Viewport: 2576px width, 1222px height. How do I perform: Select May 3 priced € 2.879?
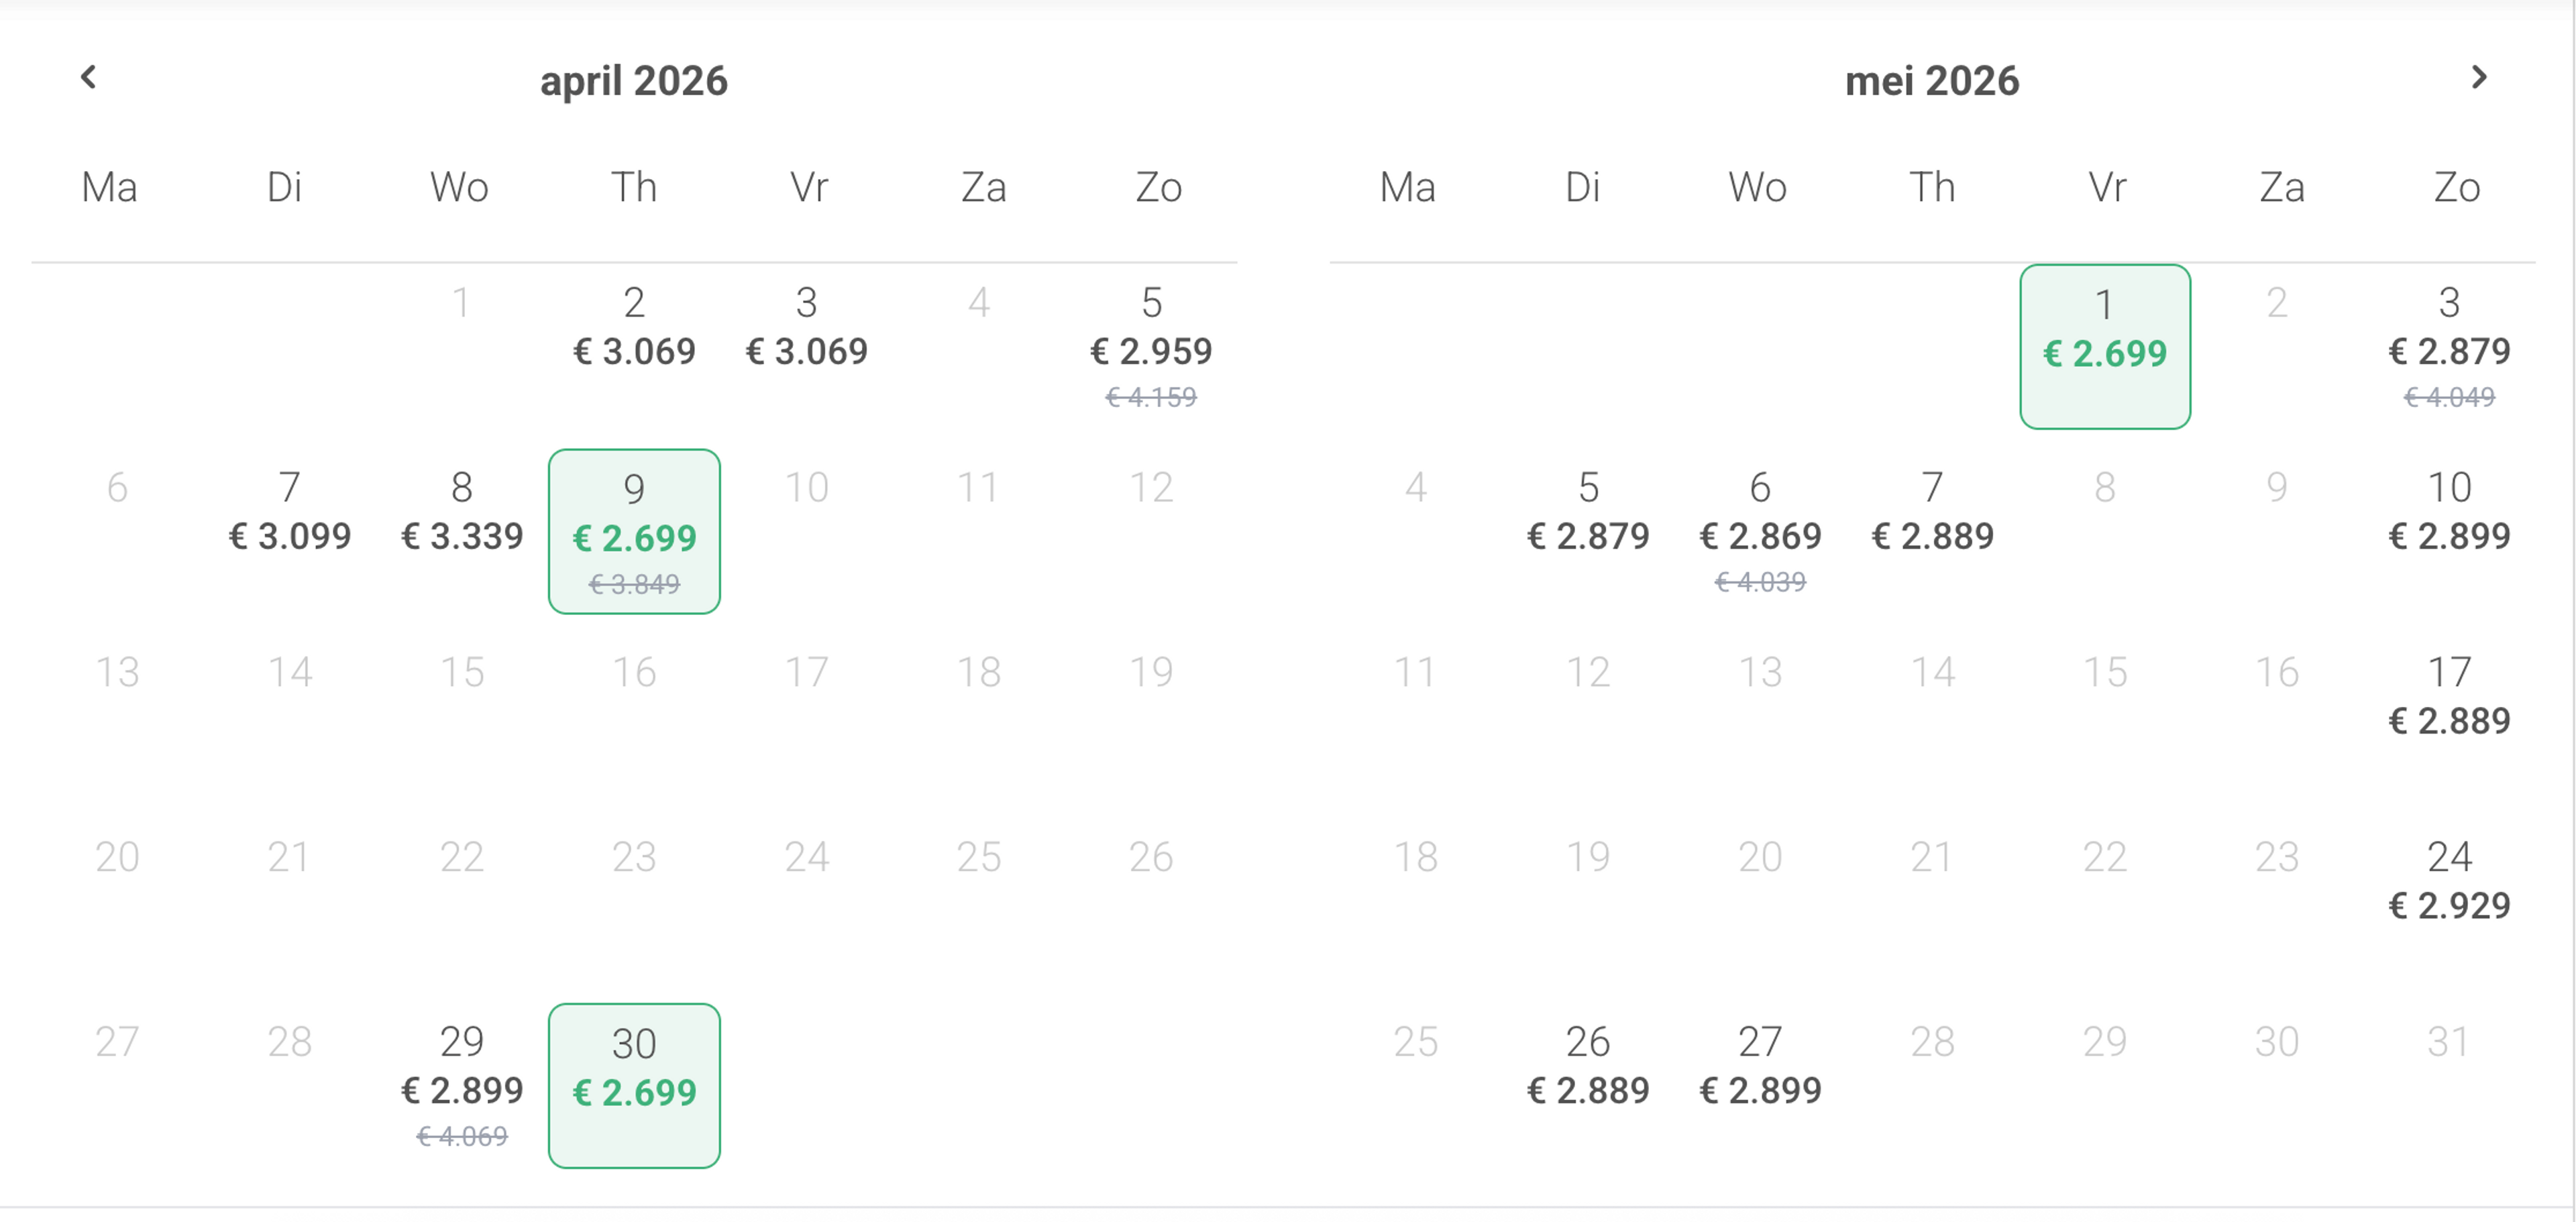2449,340
